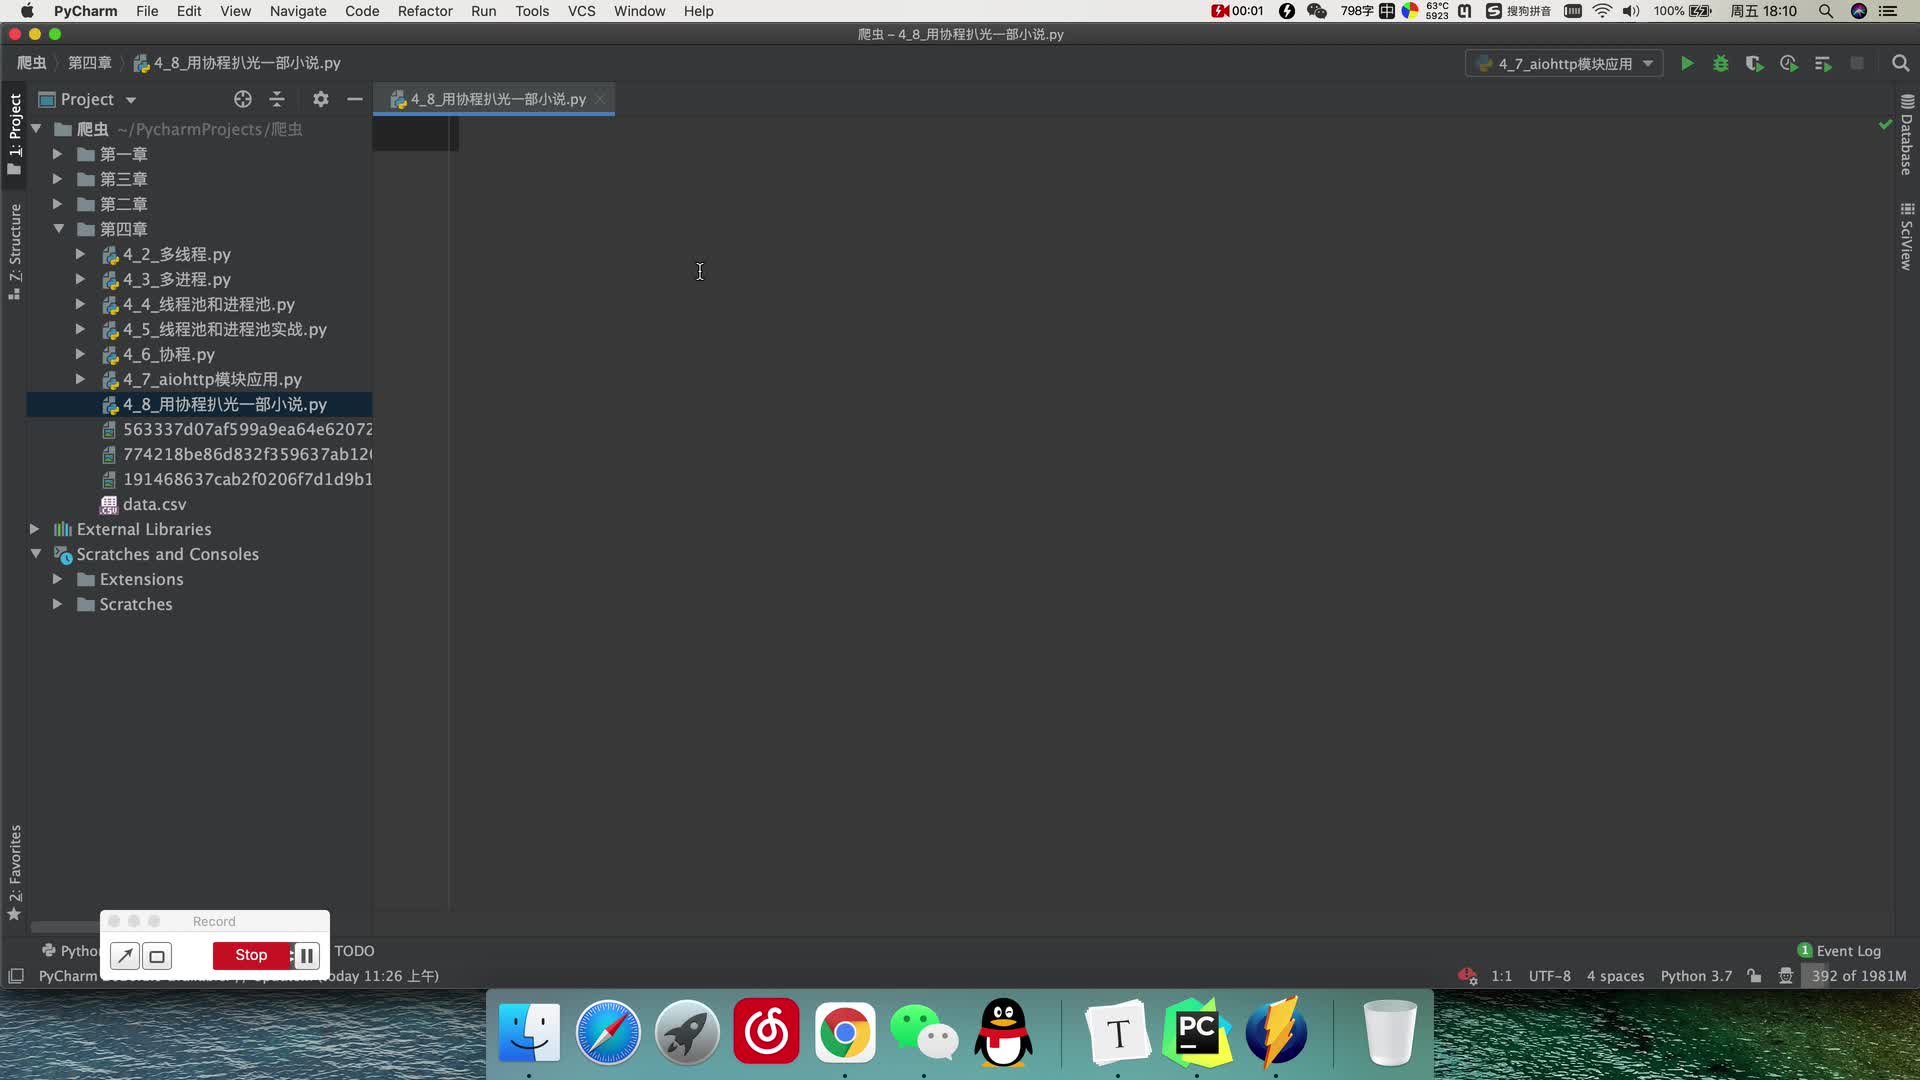Click the 第四章 breadcrumb in navigation bar
The image size is (1920, 1080).
[90, 63]
